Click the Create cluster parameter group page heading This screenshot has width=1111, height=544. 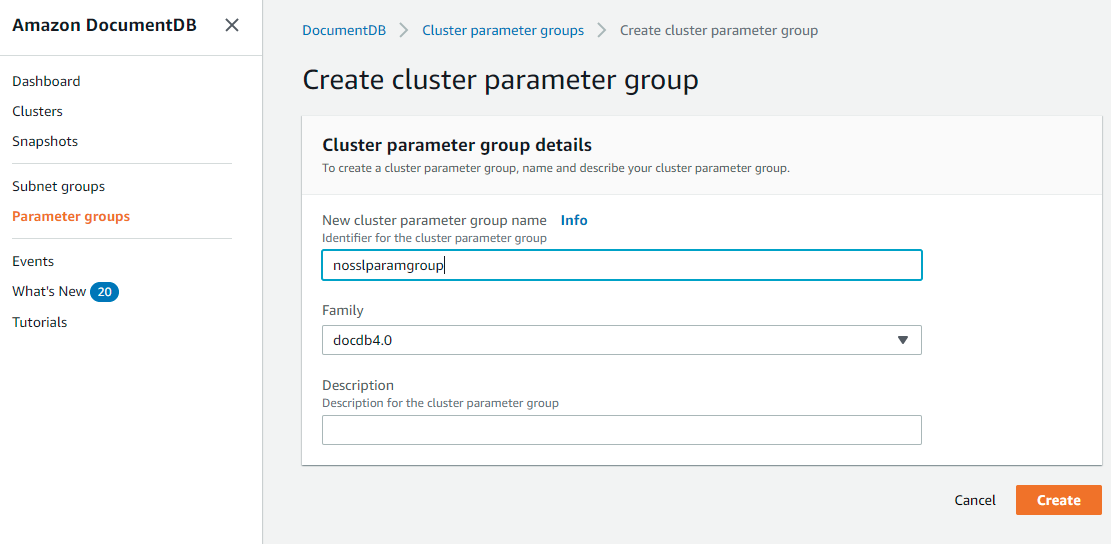(x=500, y=79)
